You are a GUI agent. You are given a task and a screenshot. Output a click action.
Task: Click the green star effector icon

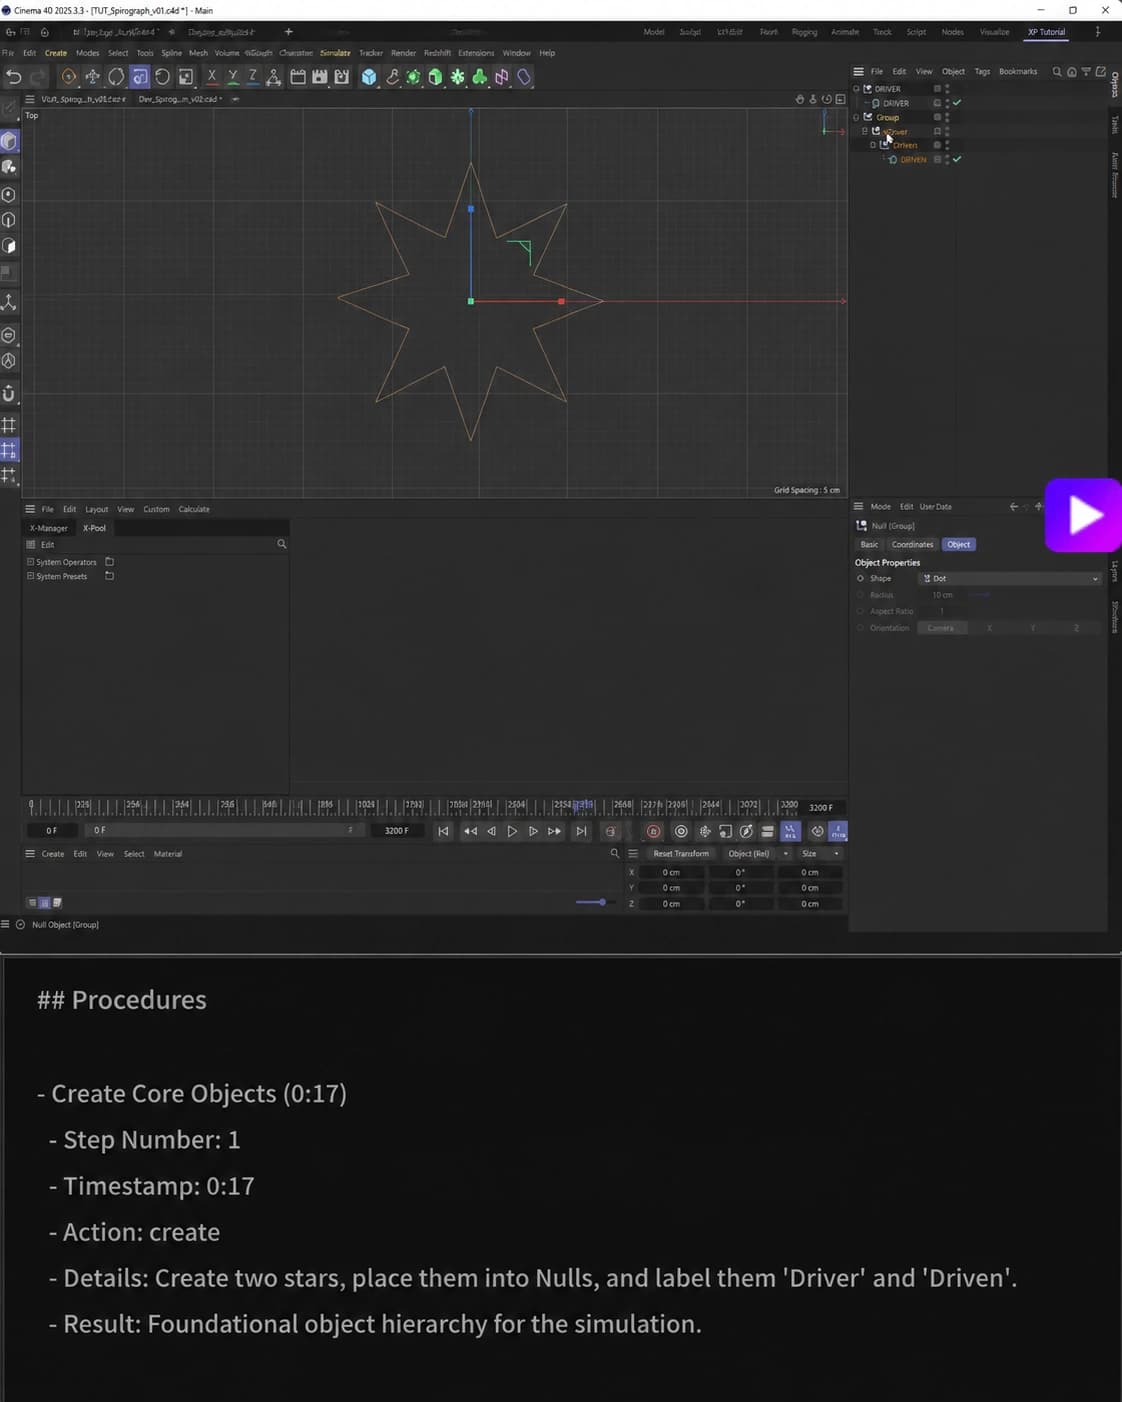(x=458, y=77)
